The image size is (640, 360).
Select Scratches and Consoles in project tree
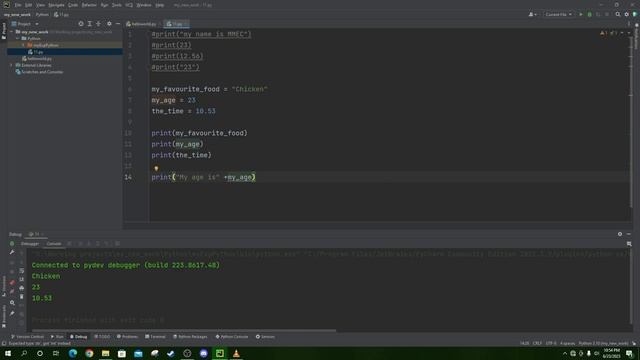click(40, 72)
